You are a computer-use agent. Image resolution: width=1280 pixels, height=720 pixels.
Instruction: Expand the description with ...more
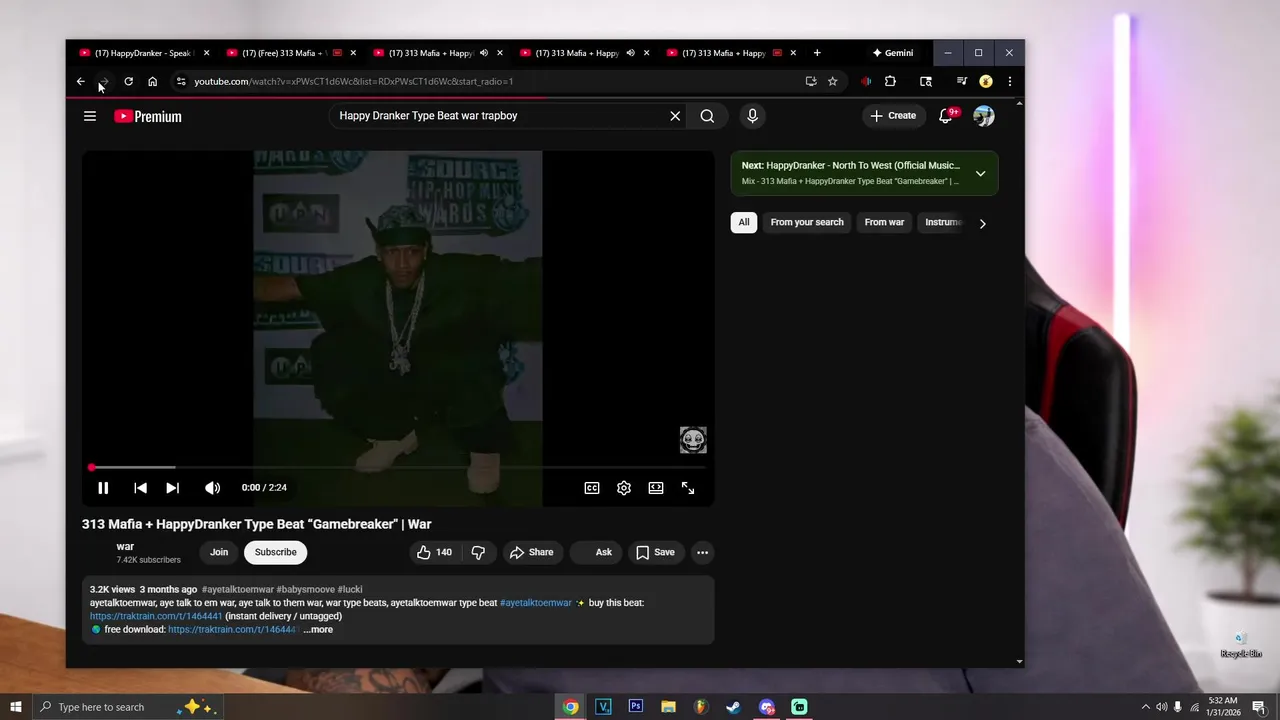tap(319, 630)
